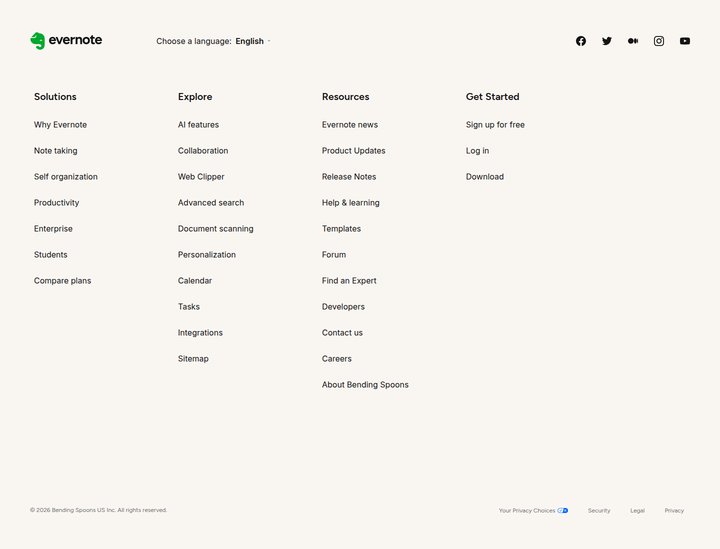Open Your Privacy Choices link

coord(534,510)
